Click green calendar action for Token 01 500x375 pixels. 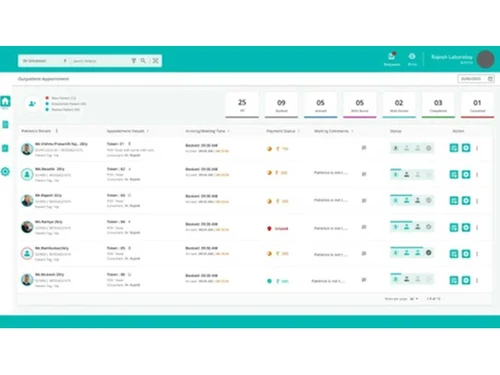[x=454, y=148]
